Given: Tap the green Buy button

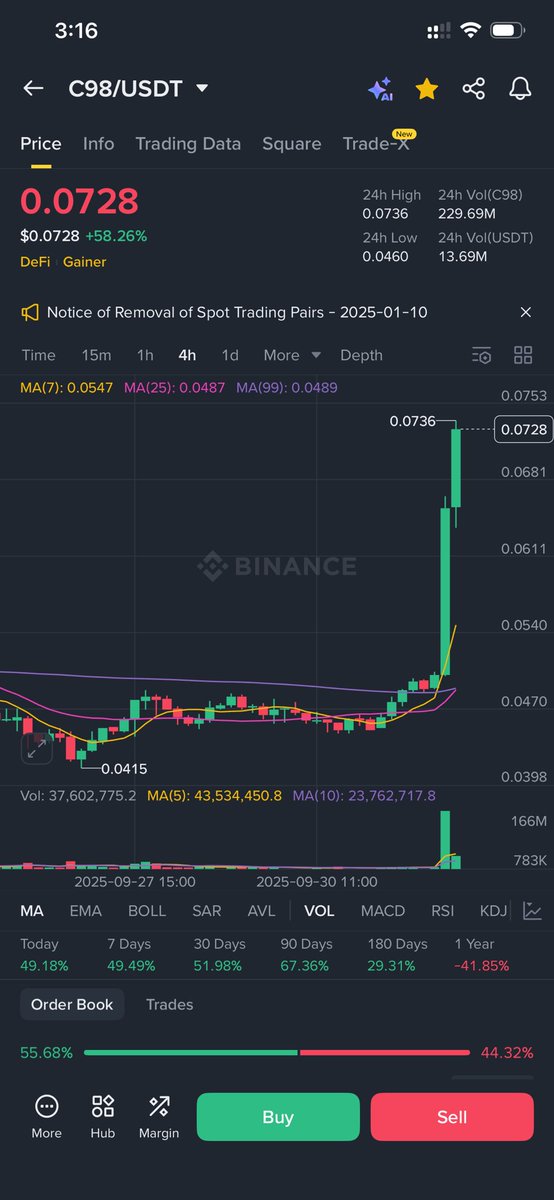Looking at the screenshot, I should [278, 1117].
